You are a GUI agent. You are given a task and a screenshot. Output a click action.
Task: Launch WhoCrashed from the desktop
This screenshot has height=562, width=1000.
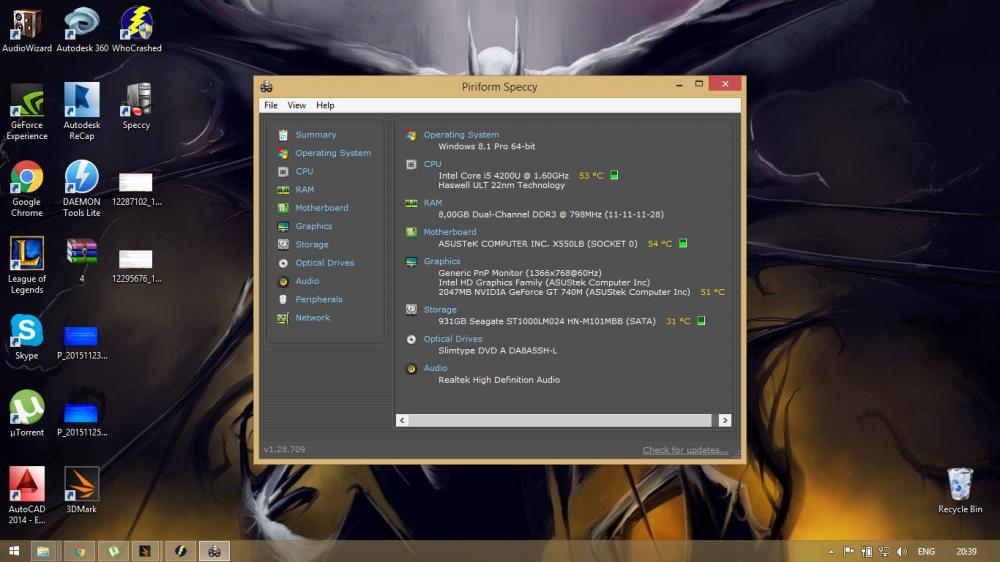point(136,29)
